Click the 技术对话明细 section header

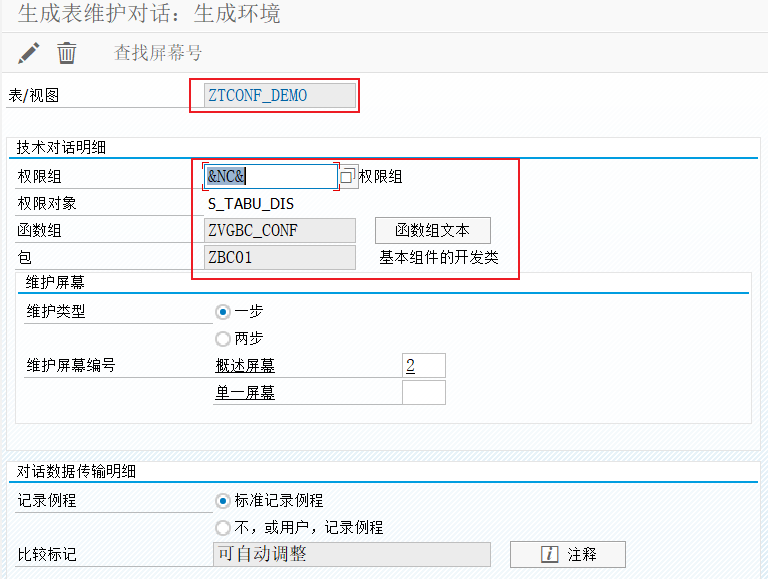[61, 147]
